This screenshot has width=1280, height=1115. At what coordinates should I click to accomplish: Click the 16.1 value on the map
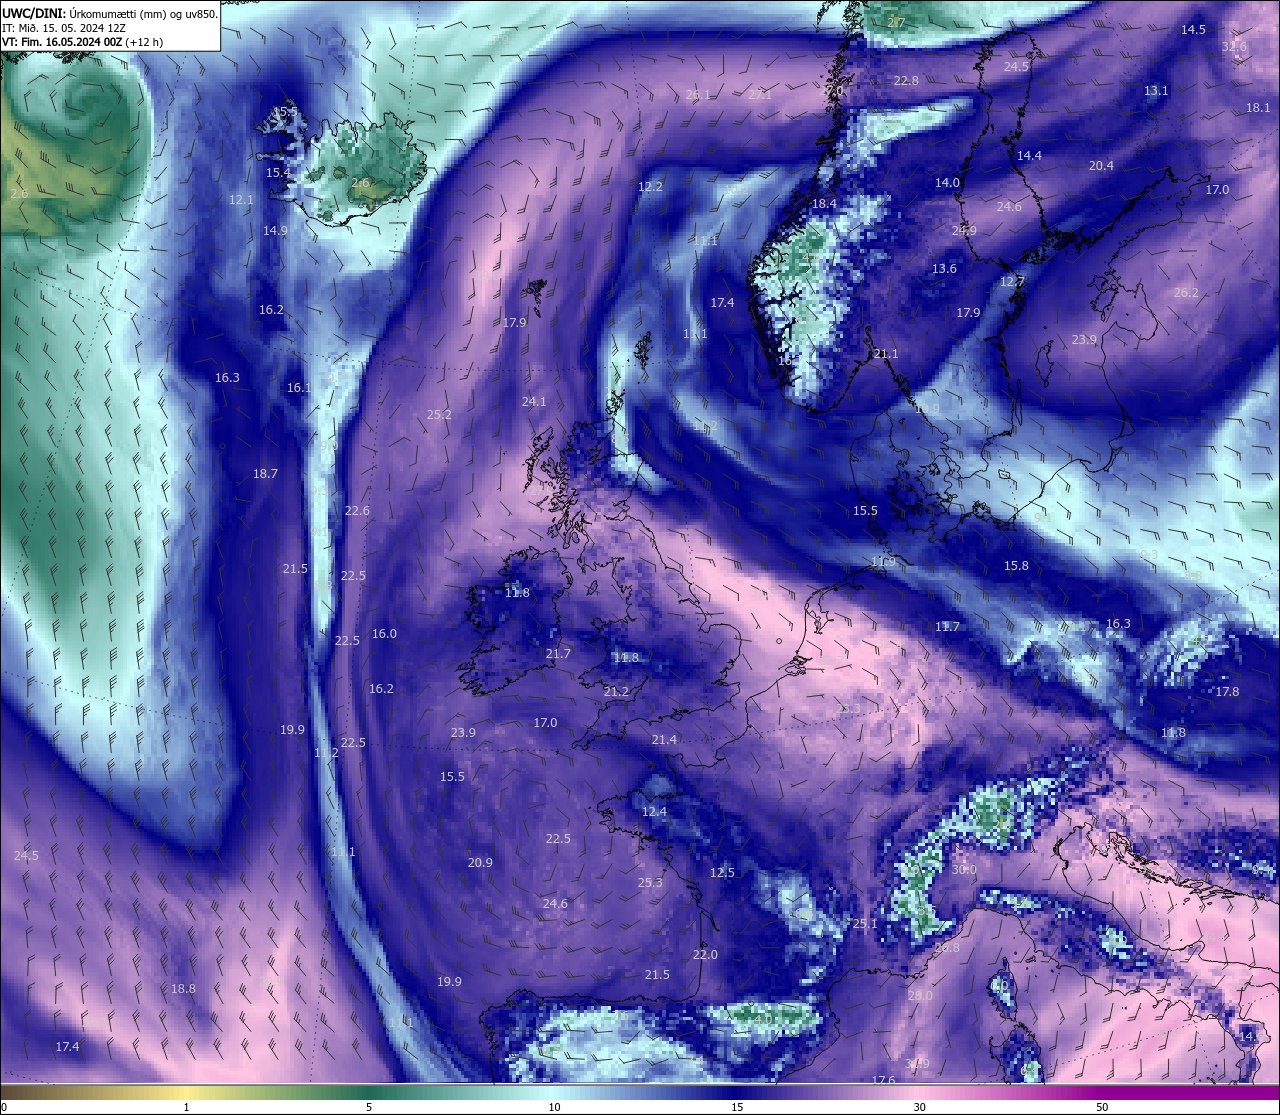click(x=299, y=388)
